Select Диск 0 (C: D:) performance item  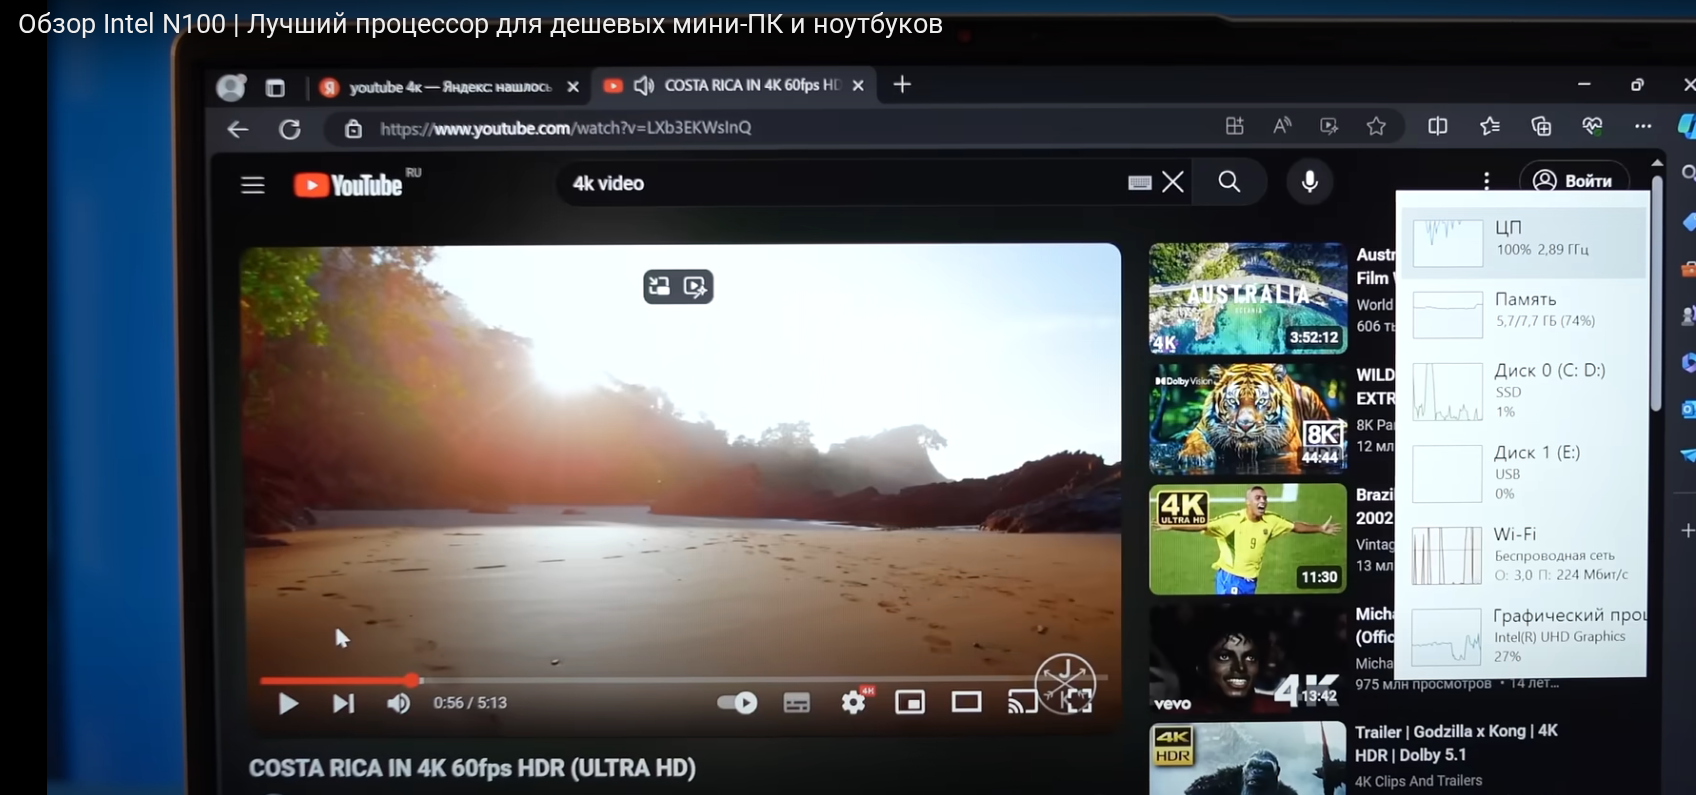point(1524,391)
